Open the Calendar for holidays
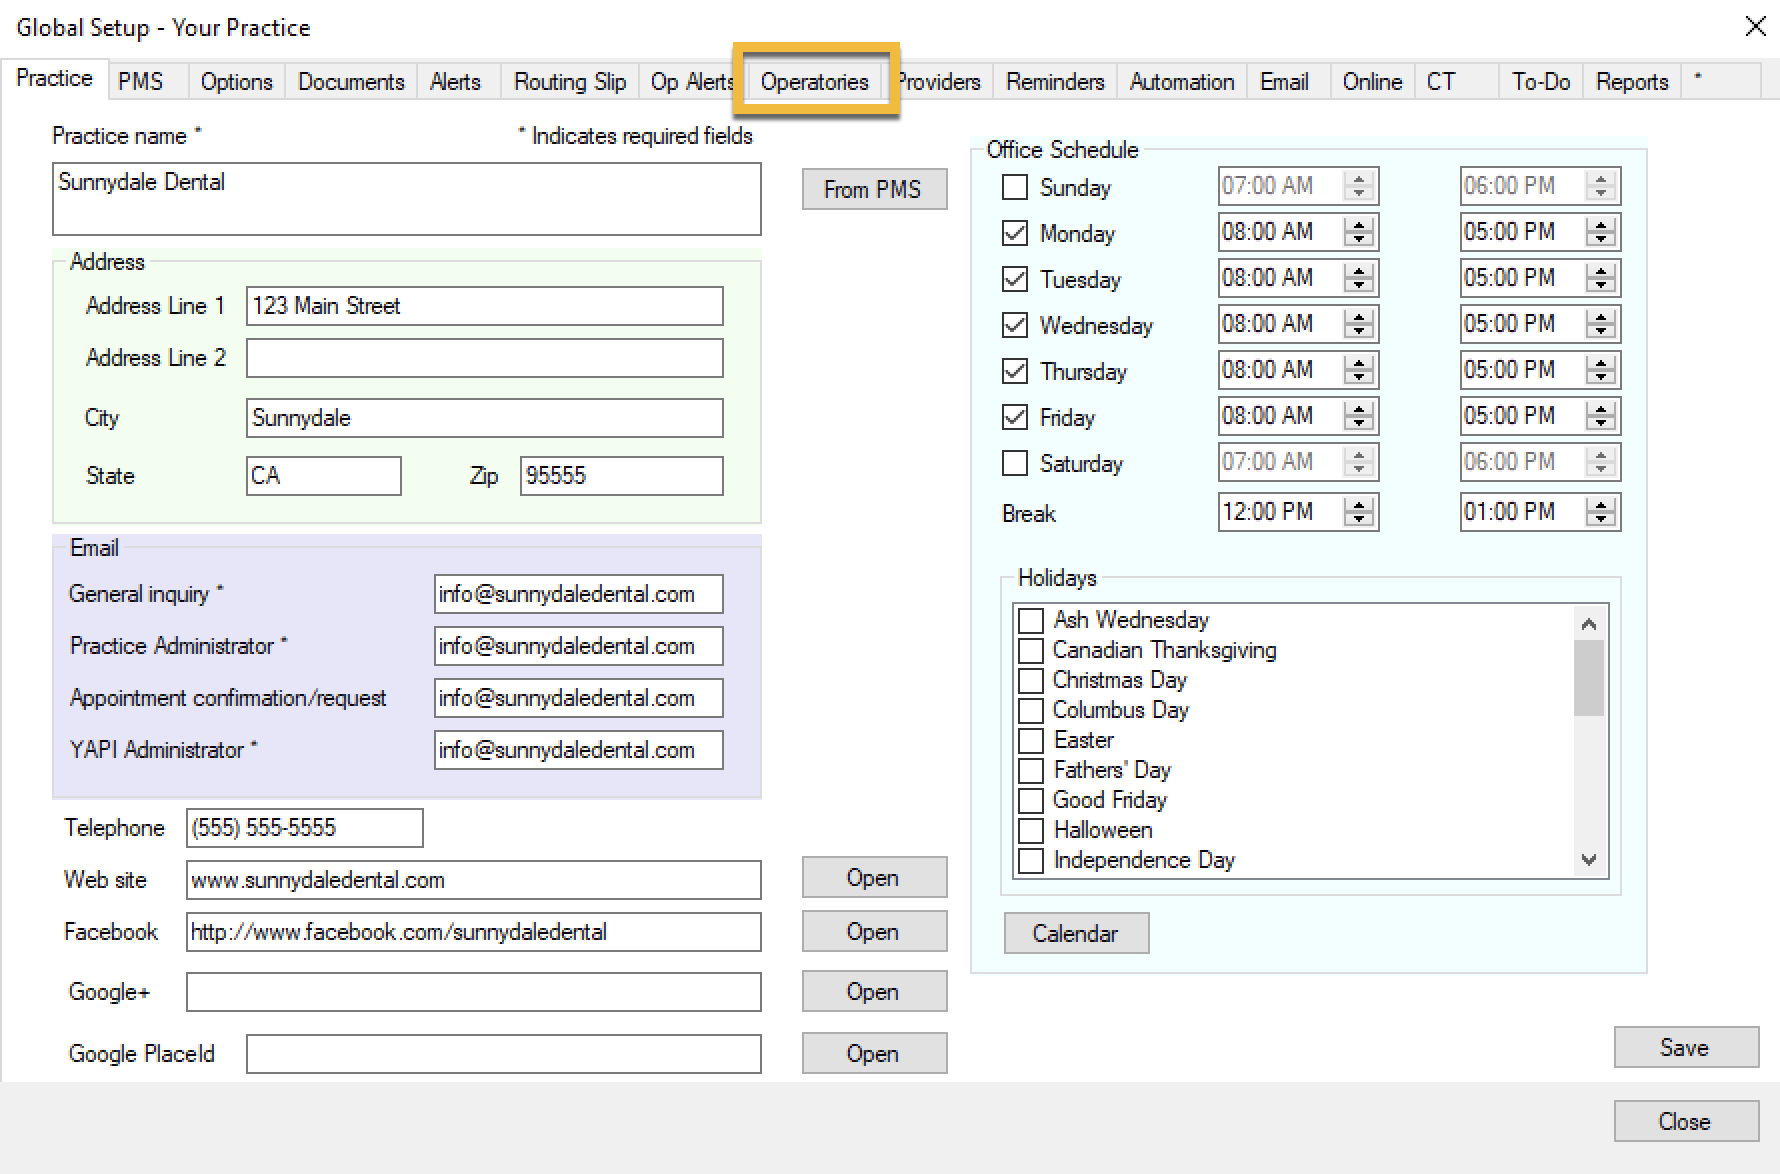Image resolution: width=1780 pixels, height=1174 pixels. tap(1075, 933)
